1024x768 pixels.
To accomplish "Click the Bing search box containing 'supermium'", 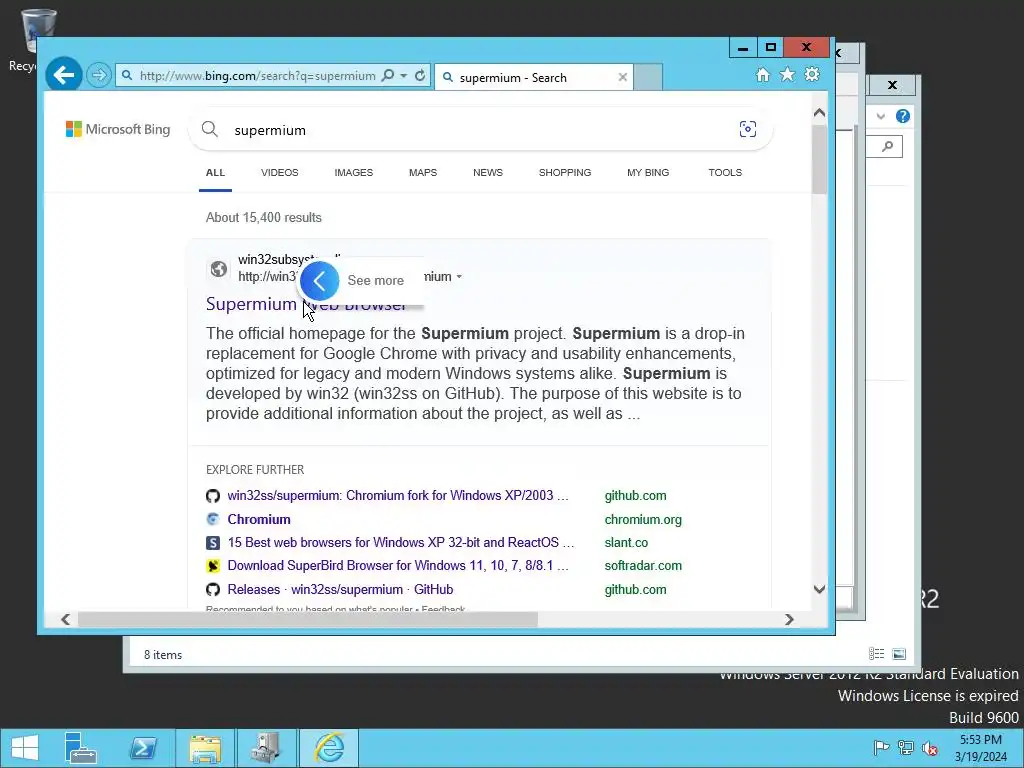I will [480, 129].
